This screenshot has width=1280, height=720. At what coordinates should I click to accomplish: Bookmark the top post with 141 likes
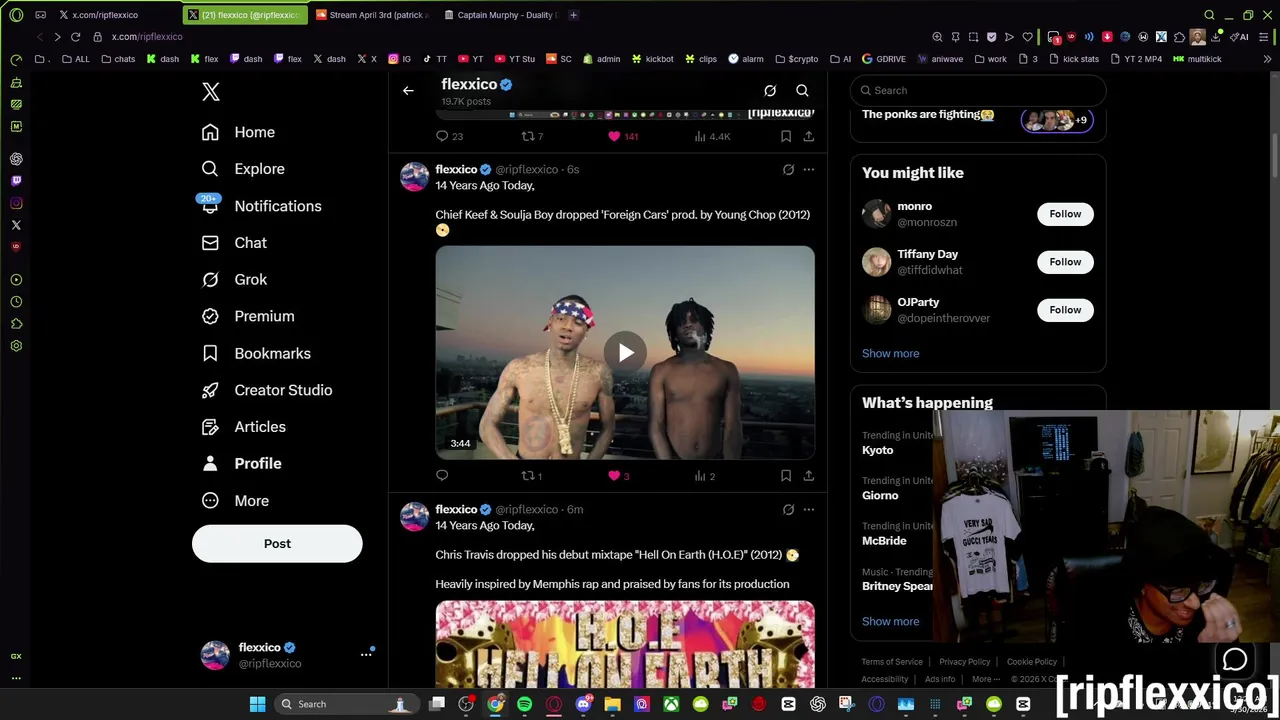point(786,136)
